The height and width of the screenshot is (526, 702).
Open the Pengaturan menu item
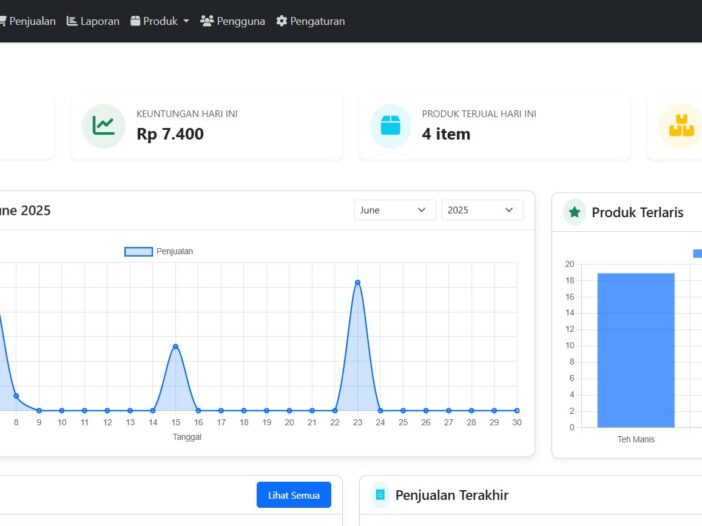(x=311, y=21)
